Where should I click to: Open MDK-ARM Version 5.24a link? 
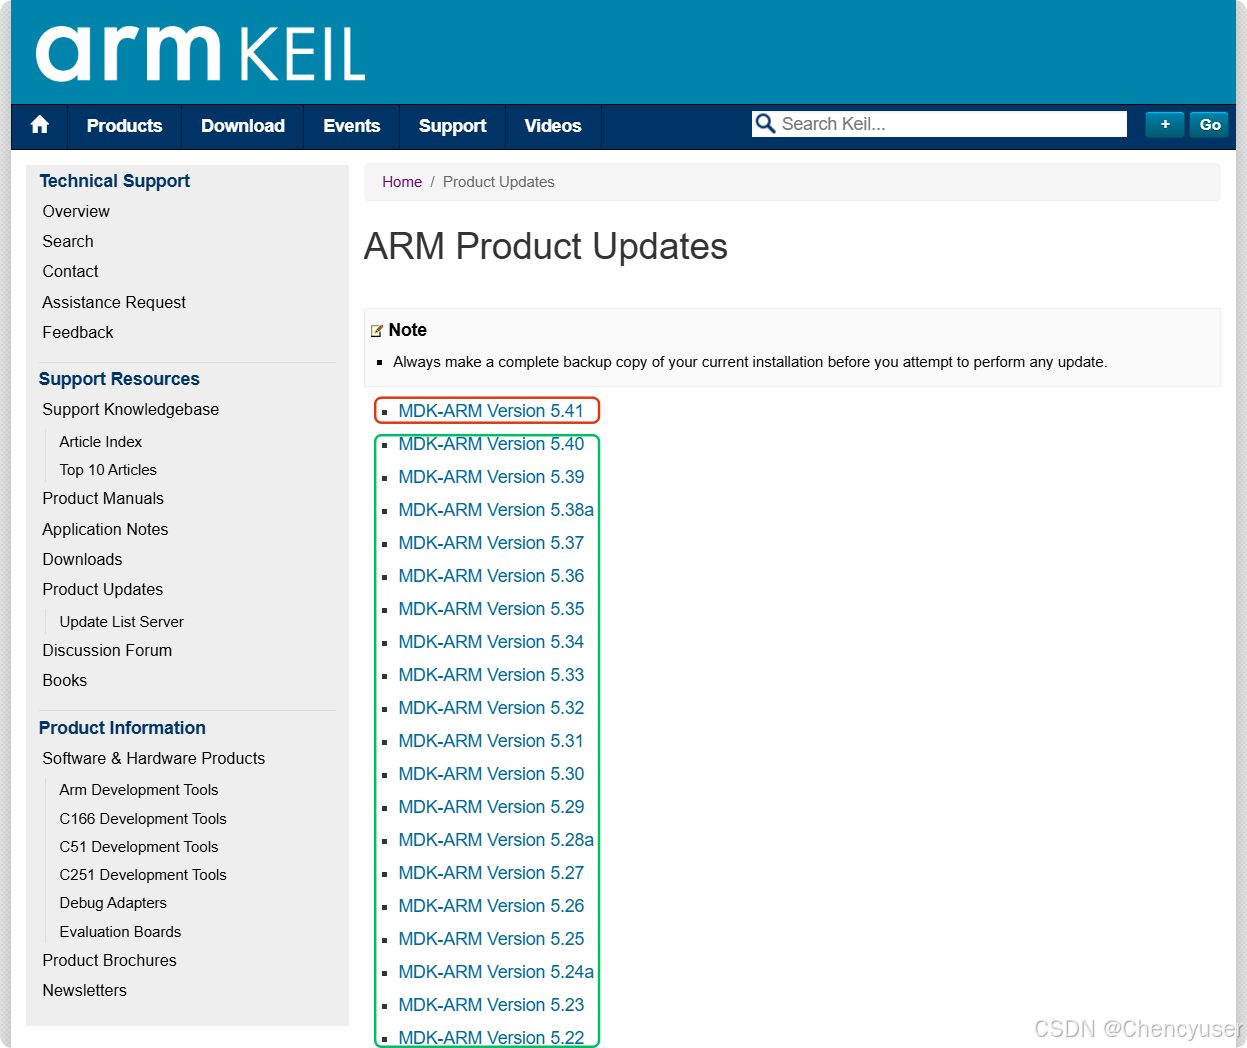point(496,972)
